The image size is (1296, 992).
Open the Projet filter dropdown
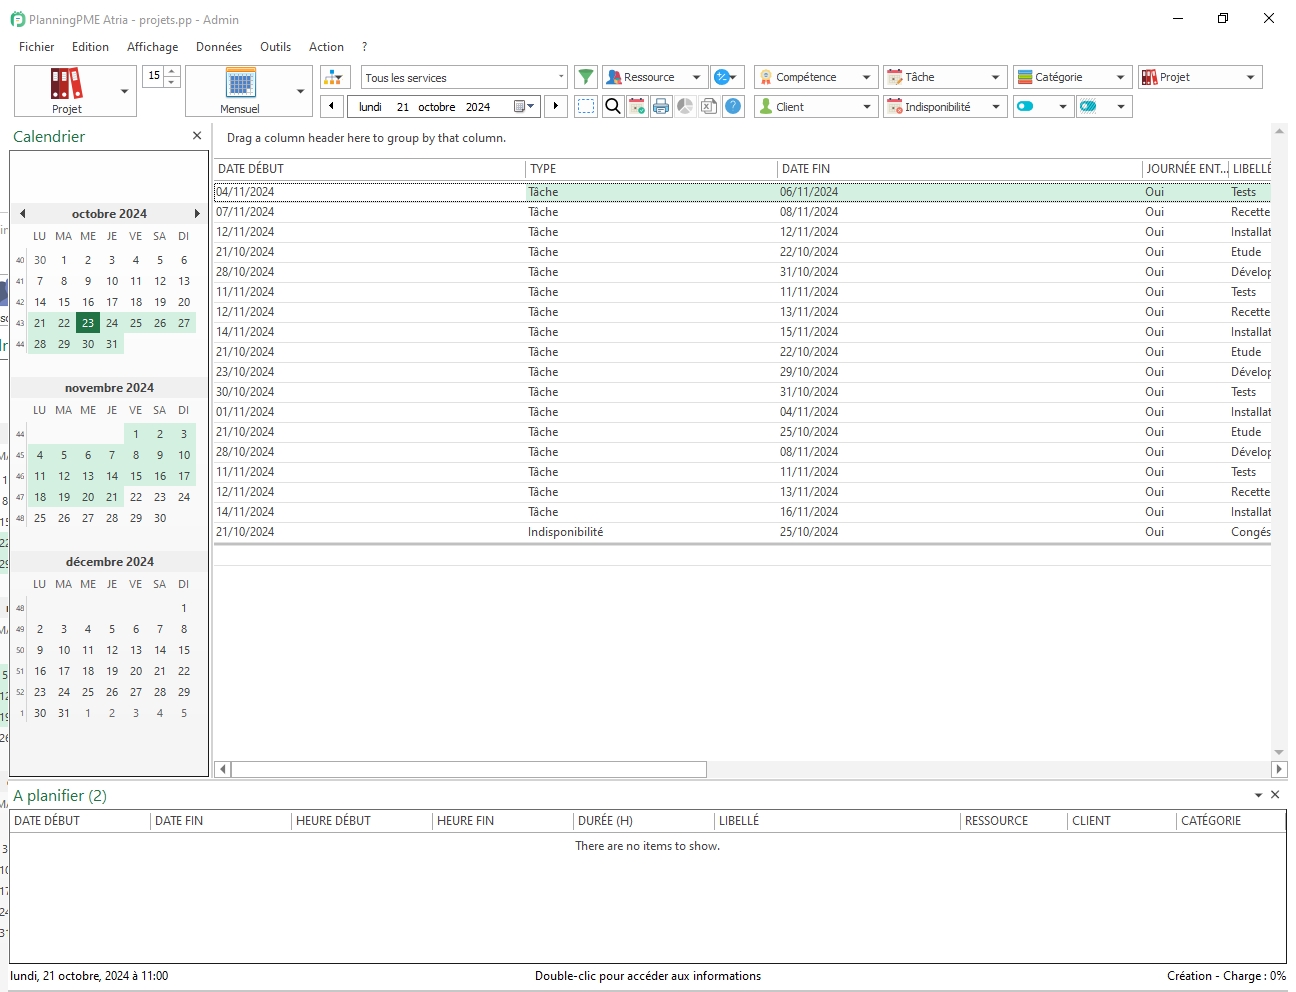1200,77
